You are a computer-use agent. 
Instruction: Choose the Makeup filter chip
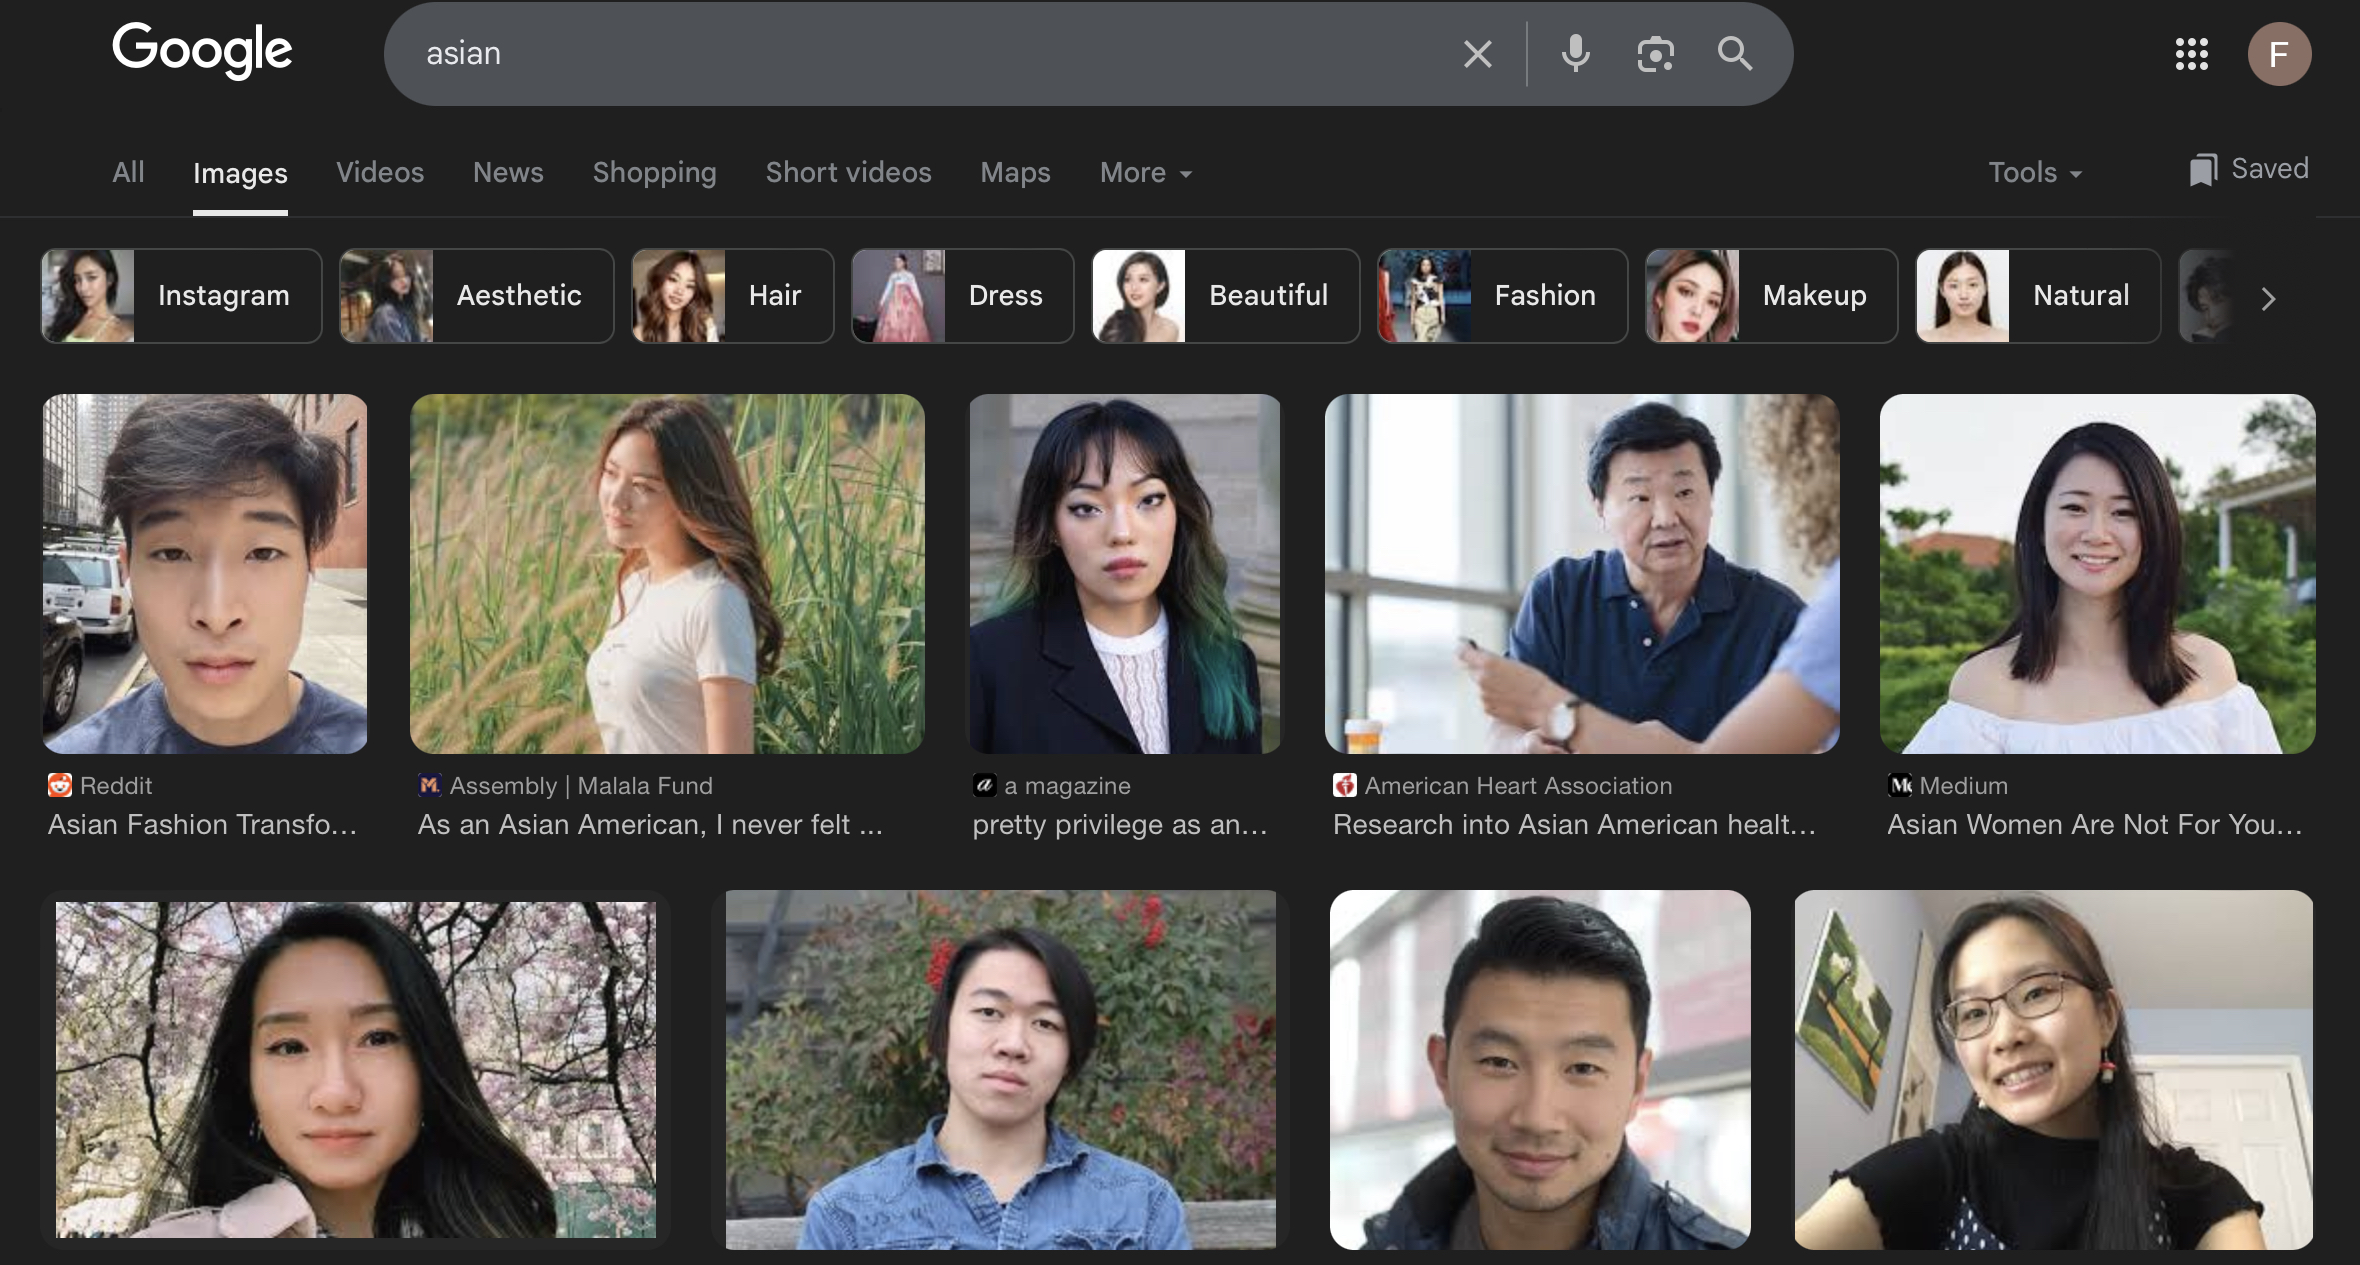tap(1771, 296)
